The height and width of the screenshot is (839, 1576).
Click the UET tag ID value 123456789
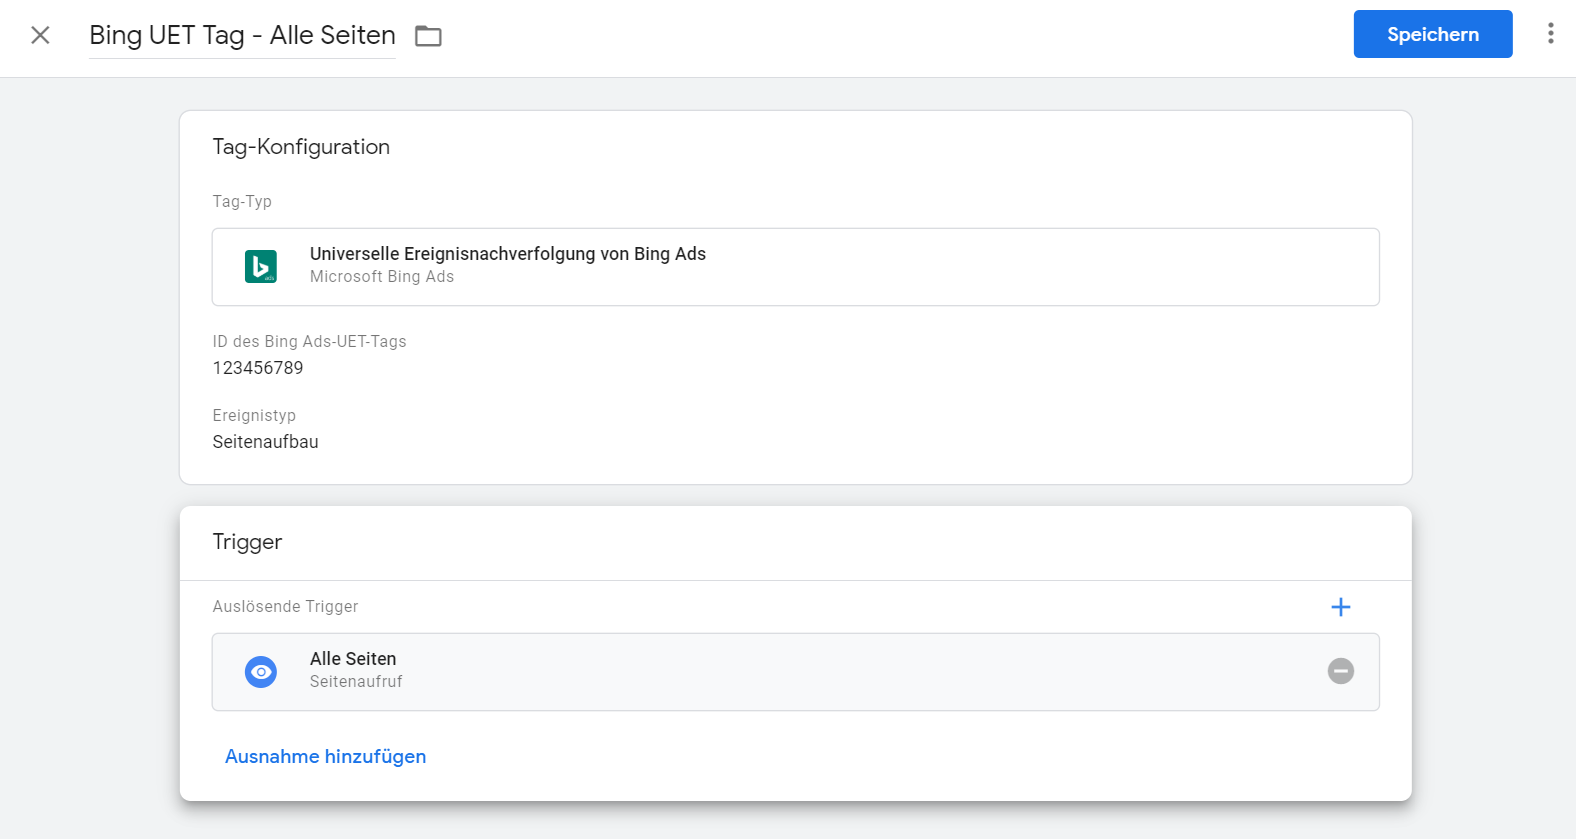pos(258,368)
